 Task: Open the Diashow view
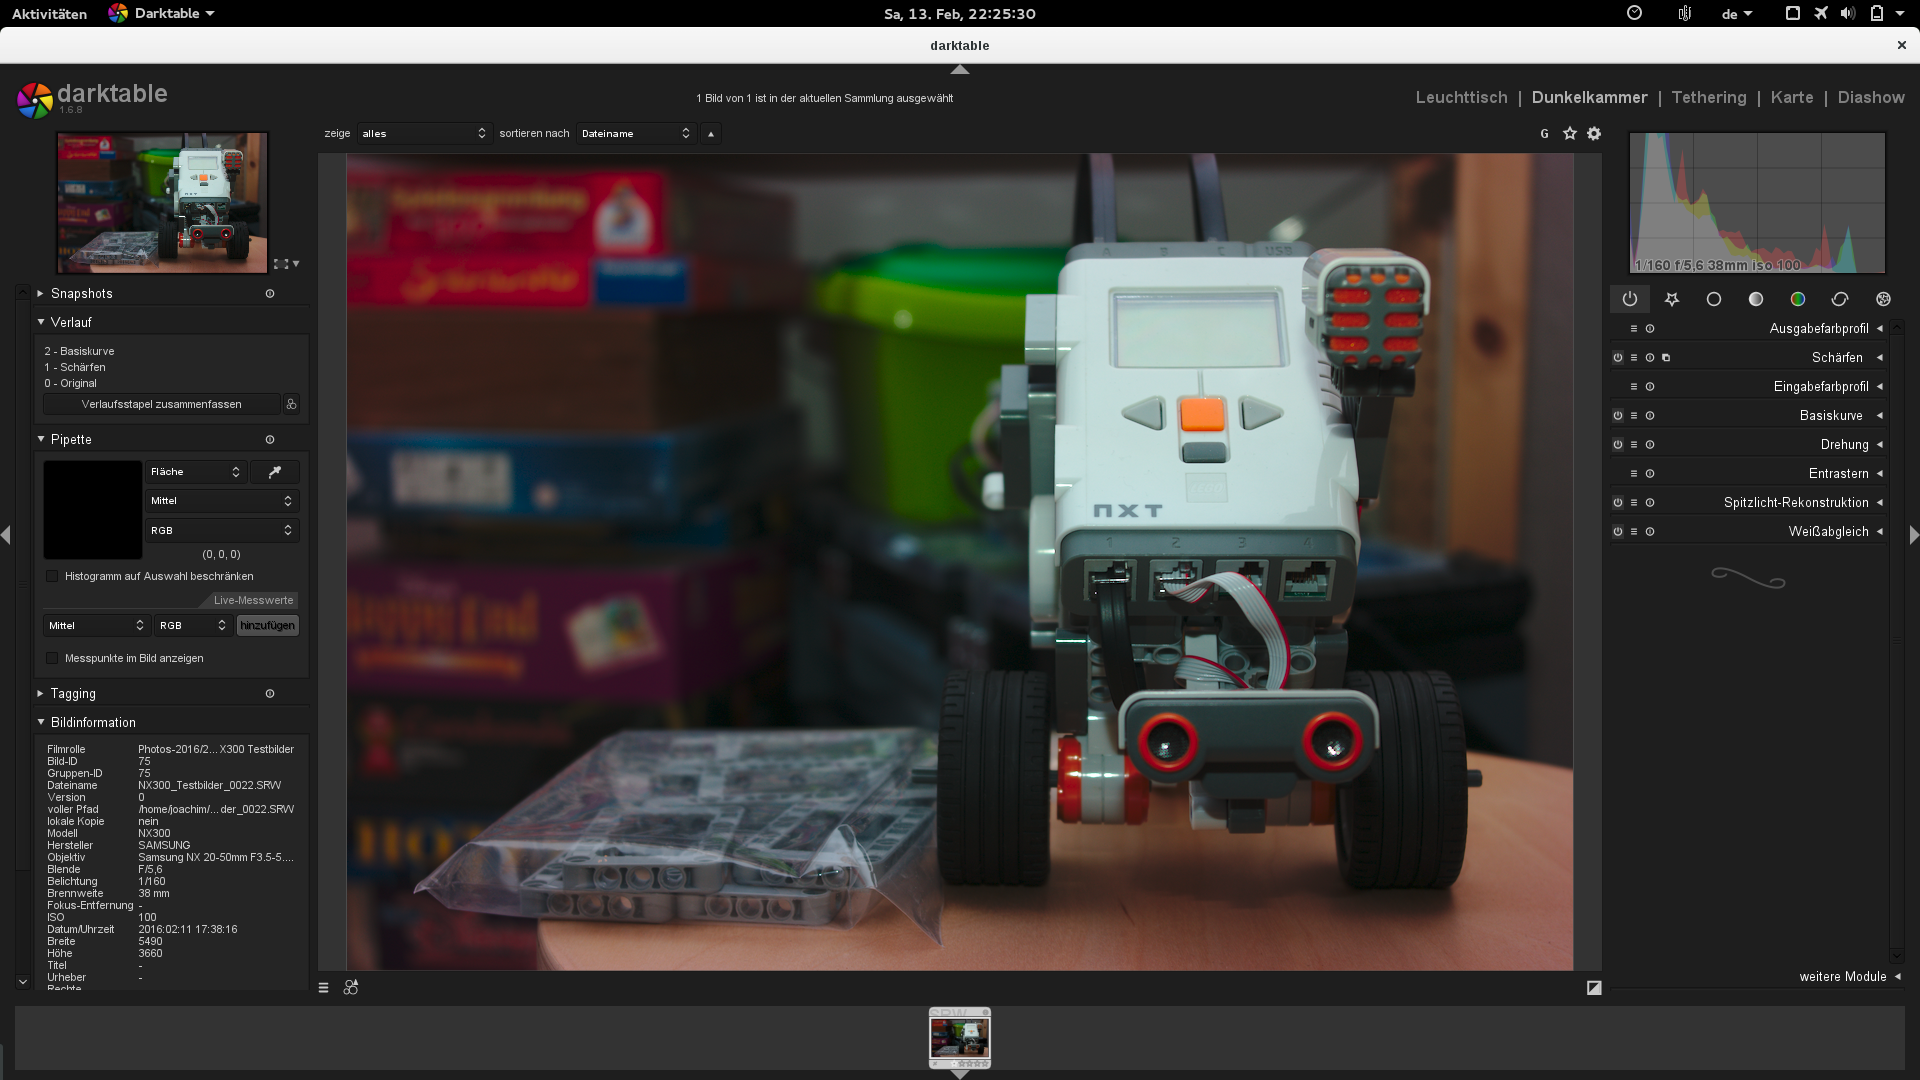point(1871,98)
